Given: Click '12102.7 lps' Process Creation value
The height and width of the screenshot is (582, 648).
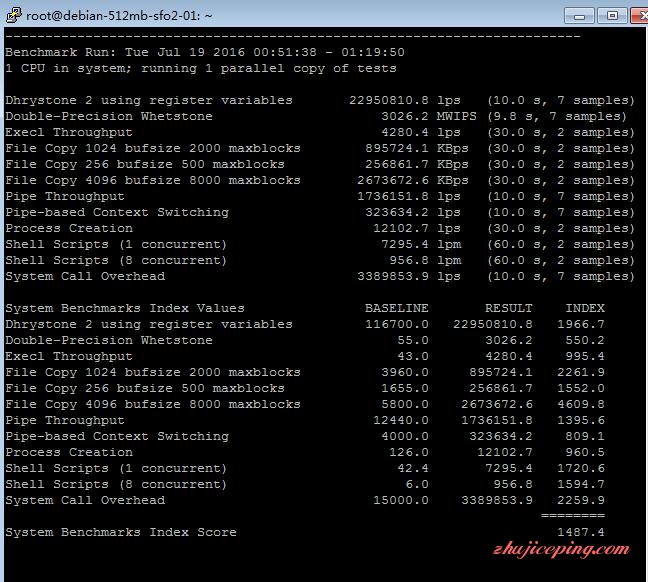Looking at the screenshot, I should [417, 229].
